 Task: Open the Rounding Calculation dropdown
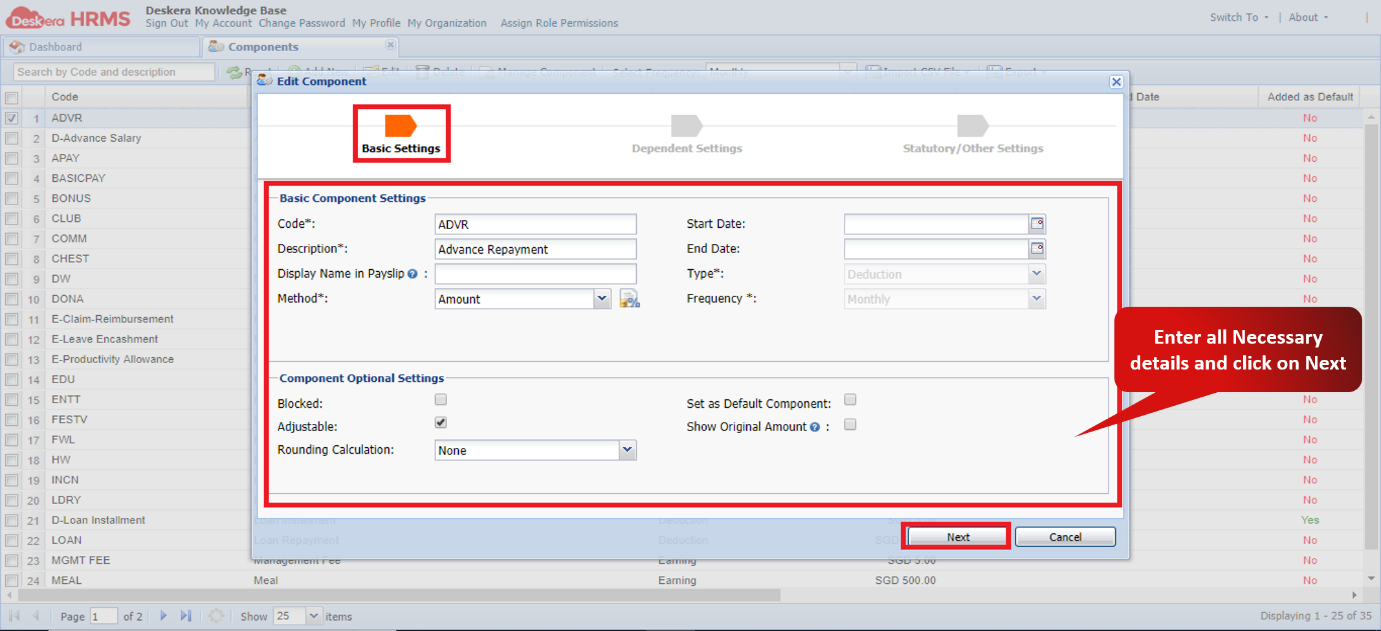627,450
